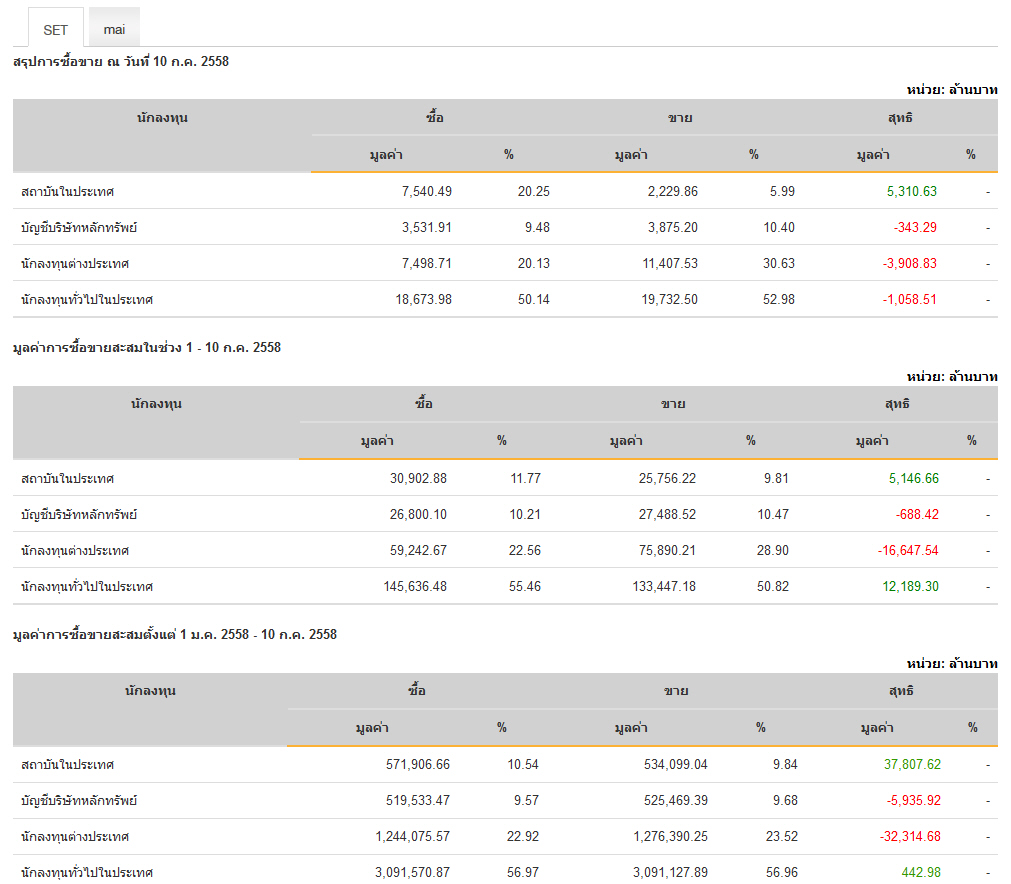Image resolution: width=1011 pixels, height=884 pixels.
Task: Select the 145,636.48 buy value cell
Action: (x=415, y=586)
